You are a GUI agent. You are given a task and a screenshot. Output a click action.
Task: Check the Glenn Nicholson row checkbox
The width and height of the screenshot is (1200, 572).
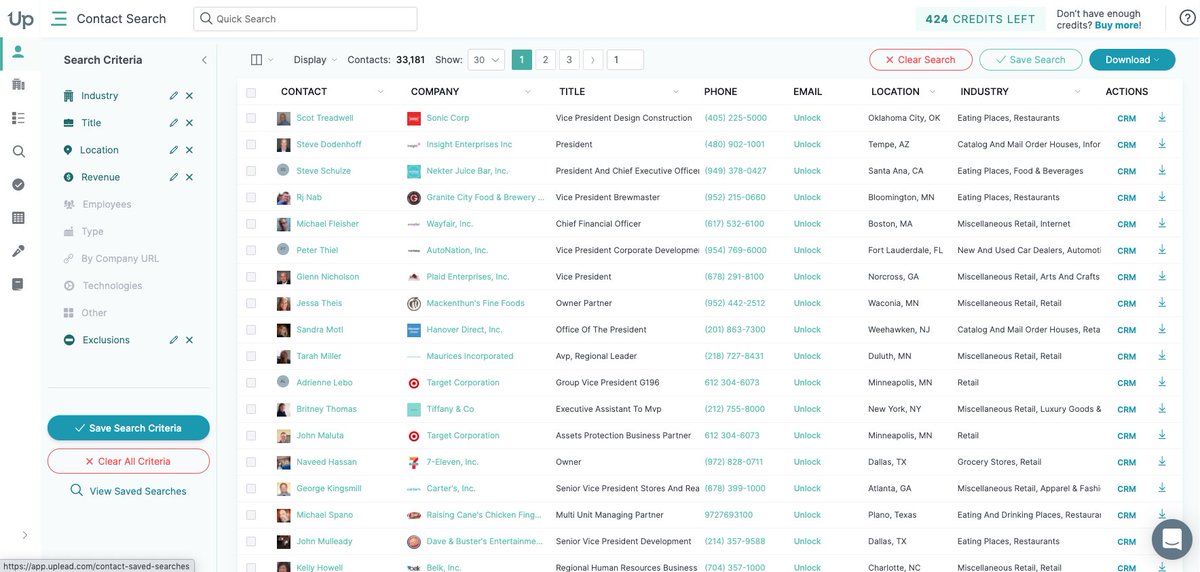[251, 277]
